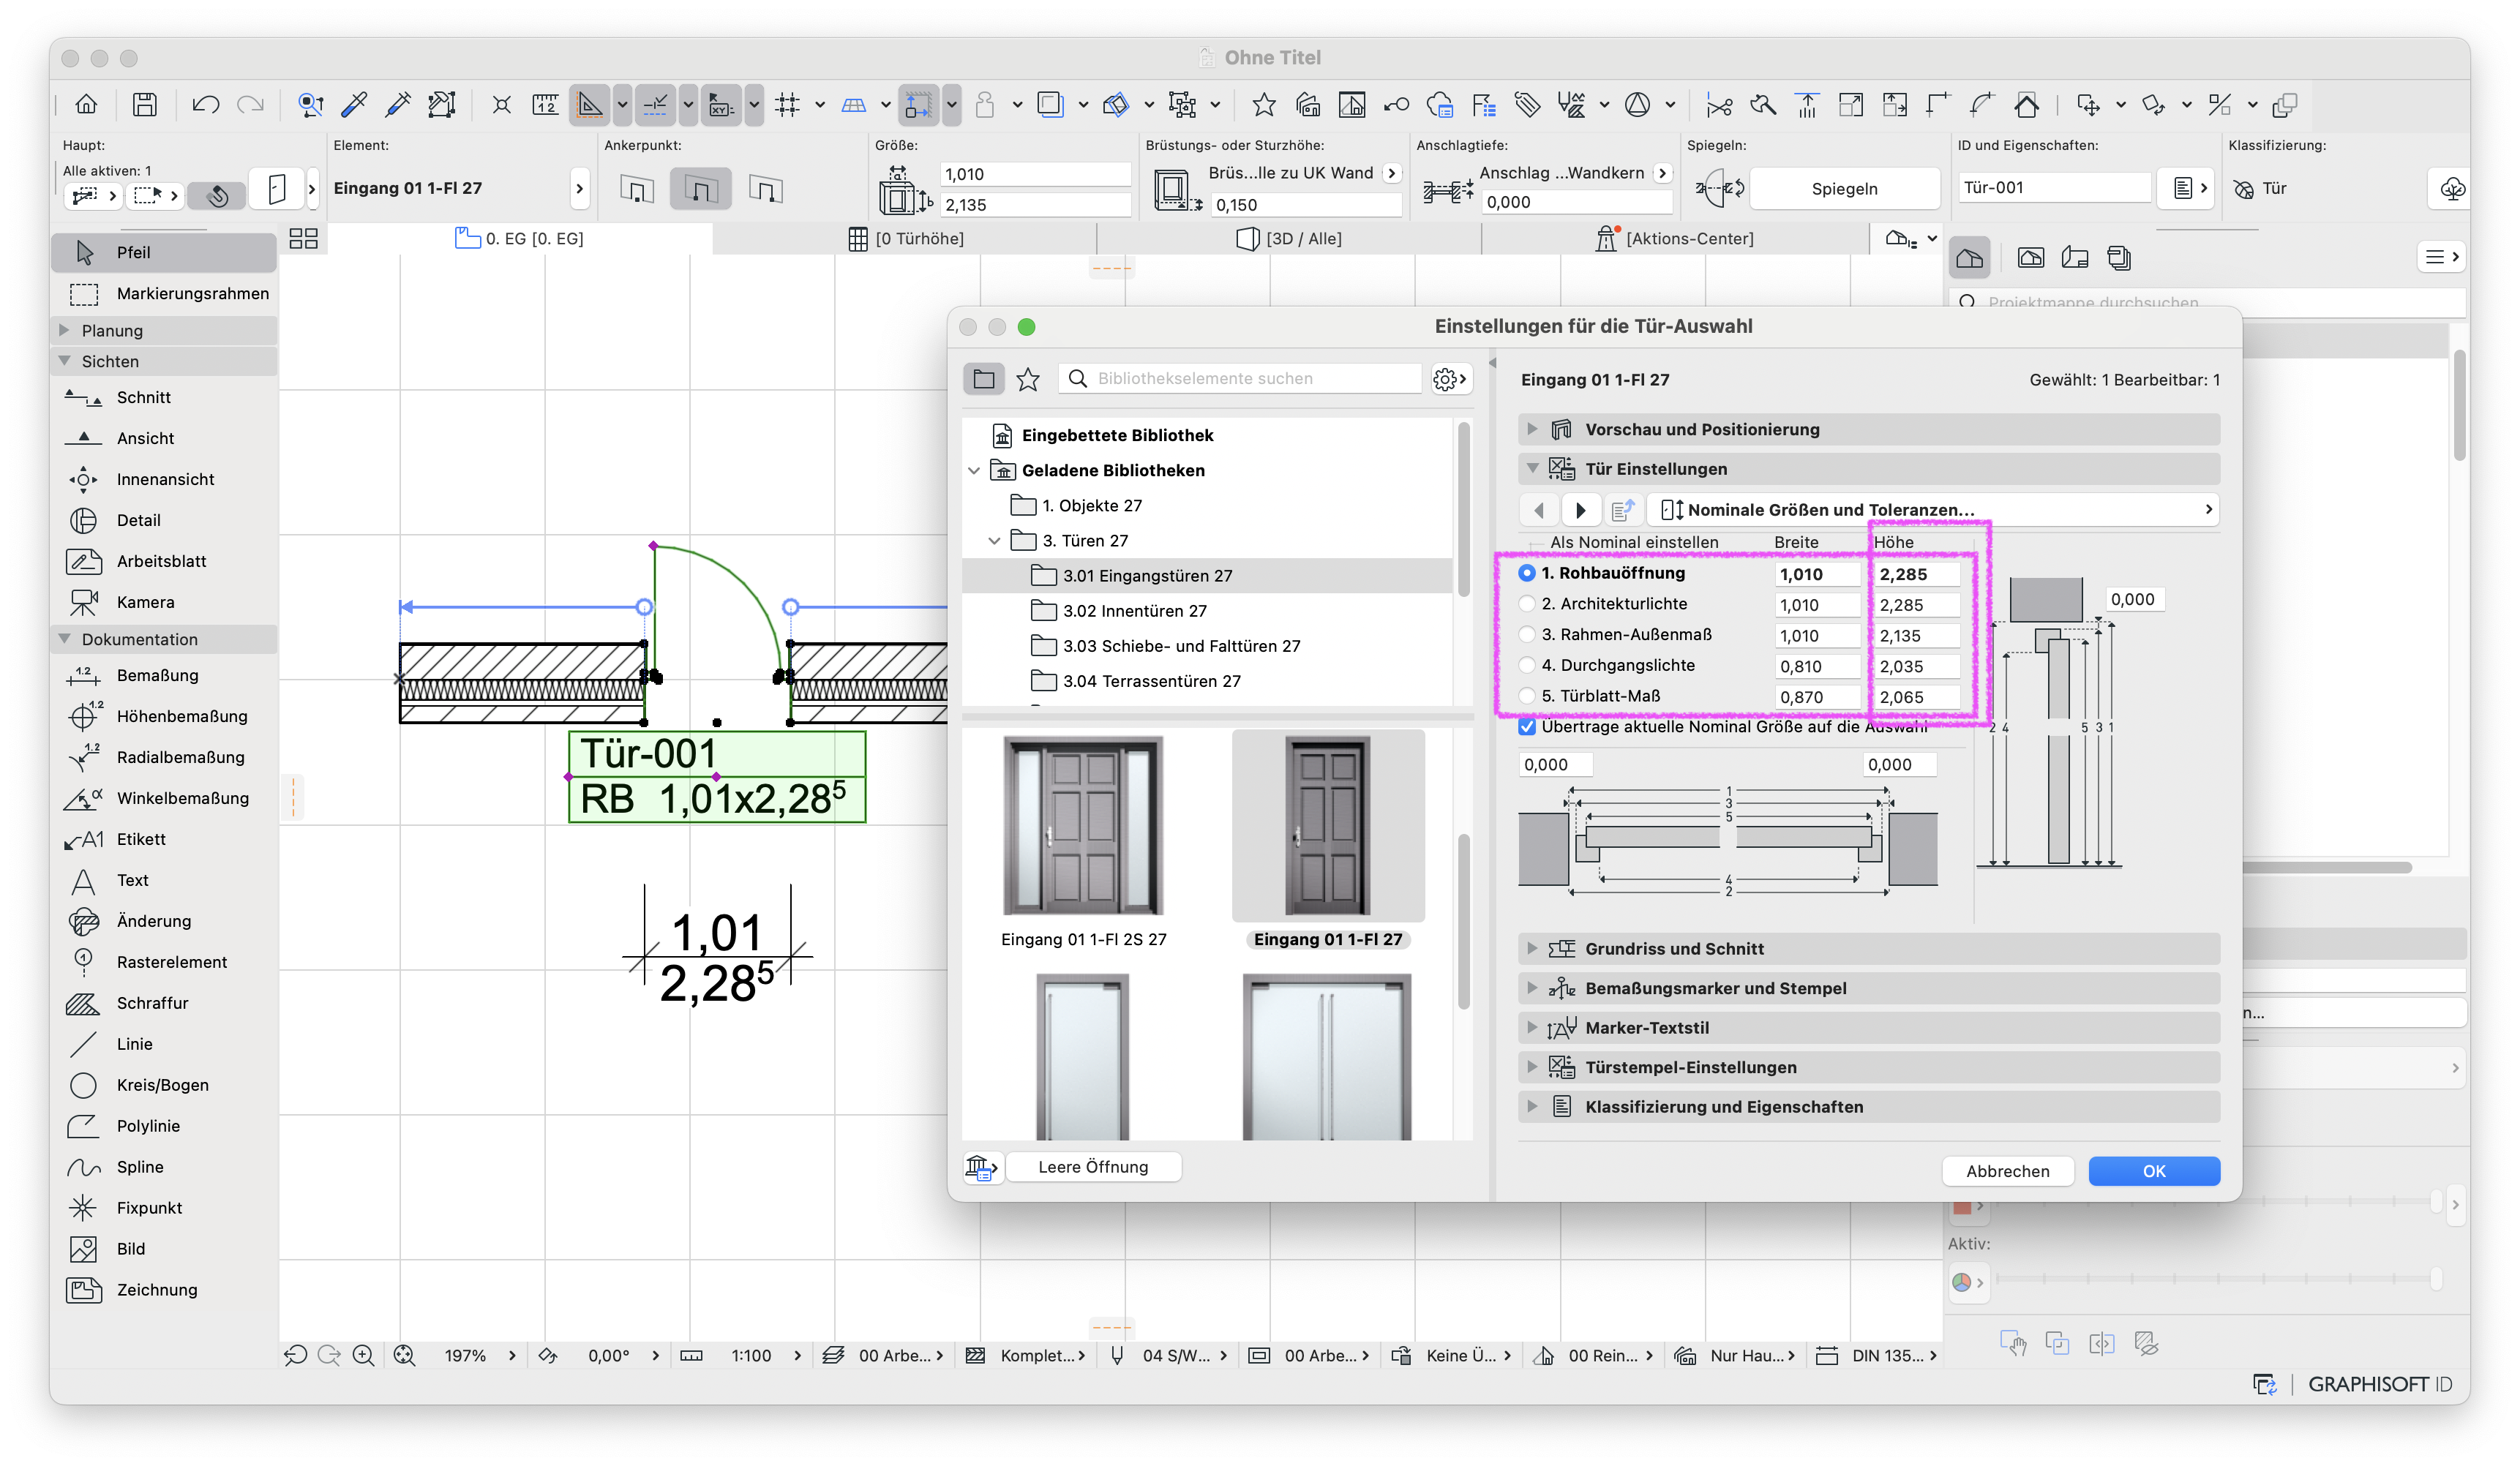Select the Innenansicht tool
This screenshot has height=1466, width=2520.
pos(164,479)
